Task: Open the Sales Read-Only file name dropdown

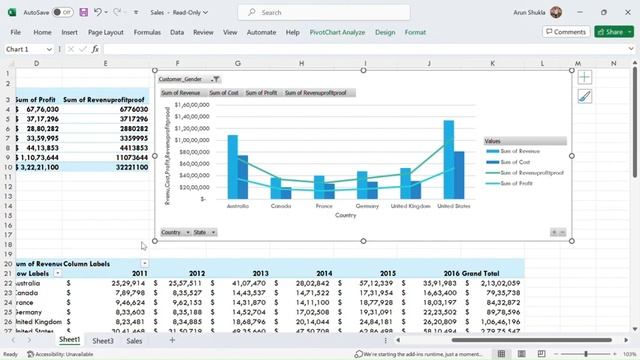Action: click(179, 12)
